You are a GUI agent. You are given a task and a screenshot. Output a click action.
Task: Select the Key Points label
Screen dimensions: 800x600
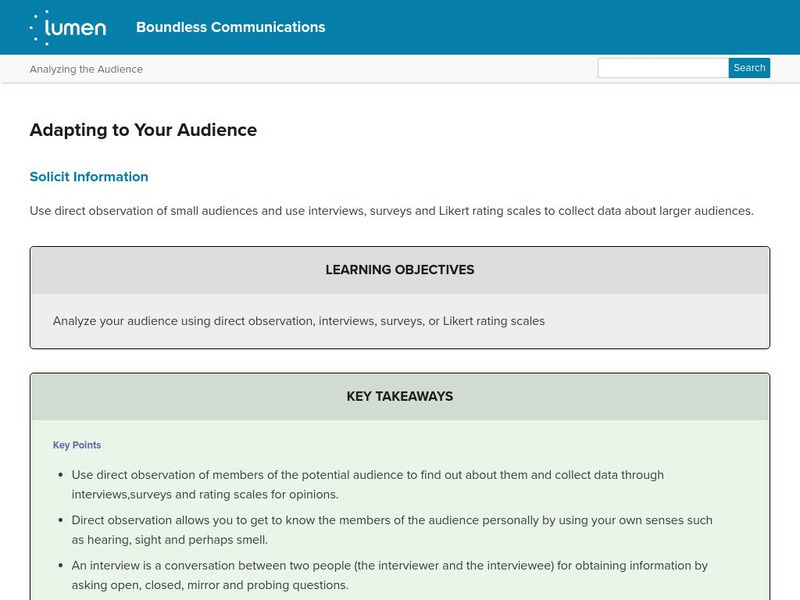(77, 445)
